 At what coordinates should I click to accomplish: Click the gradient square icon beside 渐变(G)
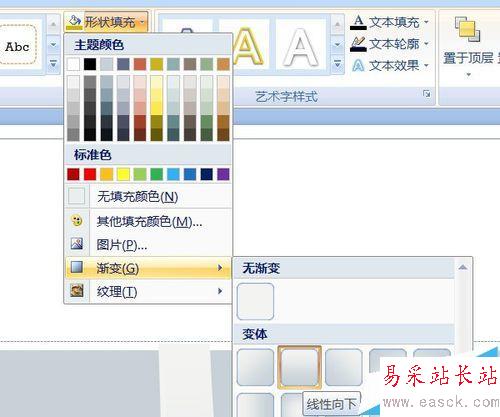click(77, 267)
